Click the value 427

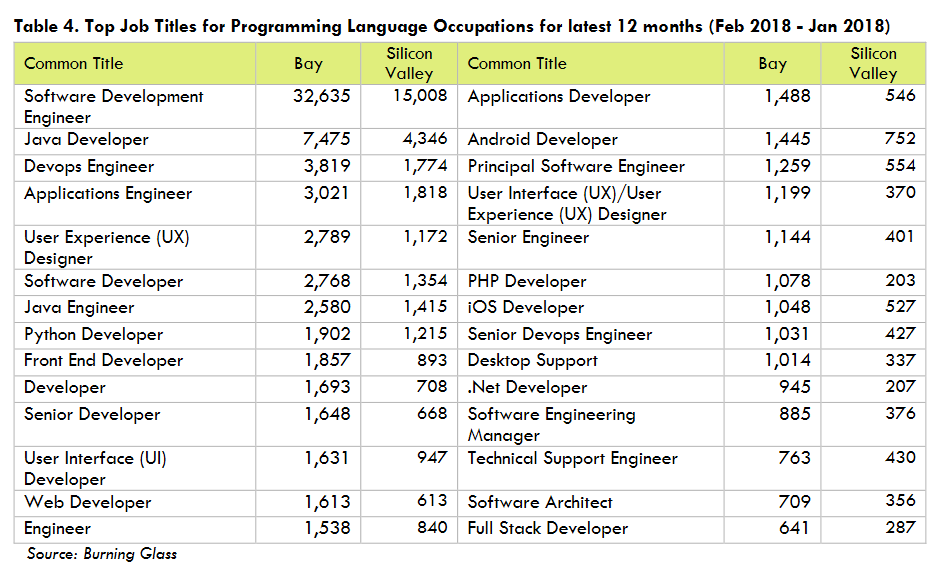point(900,333)
